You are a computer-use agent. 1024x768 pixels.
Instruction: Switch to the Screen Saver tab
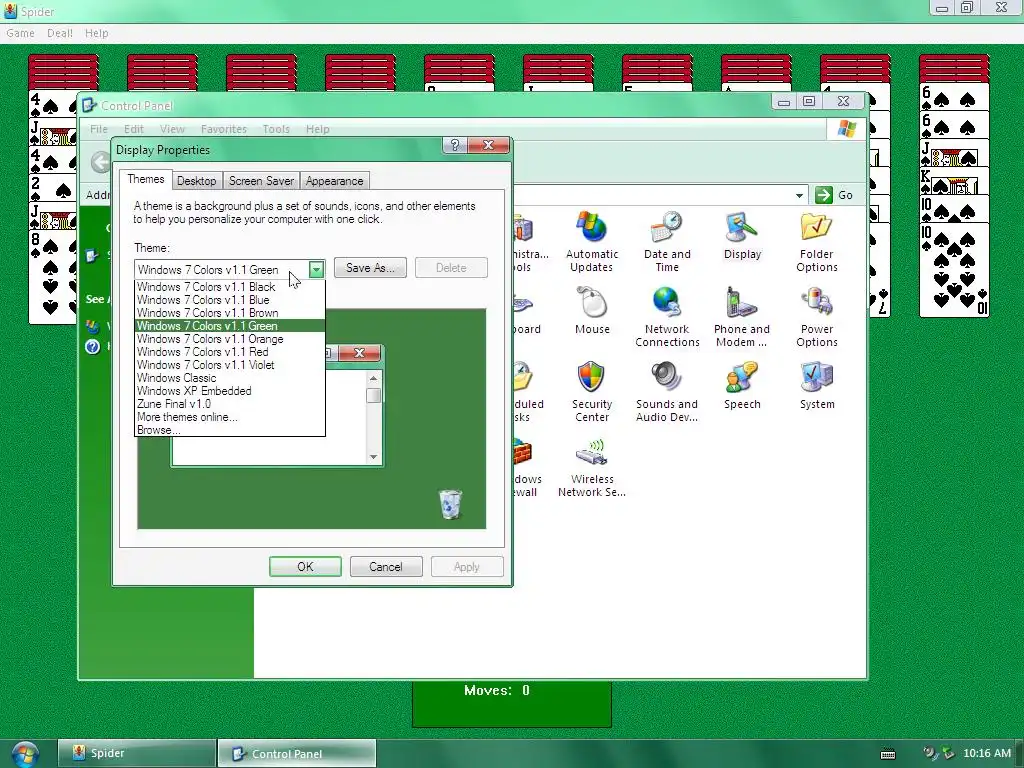(261, 181)
